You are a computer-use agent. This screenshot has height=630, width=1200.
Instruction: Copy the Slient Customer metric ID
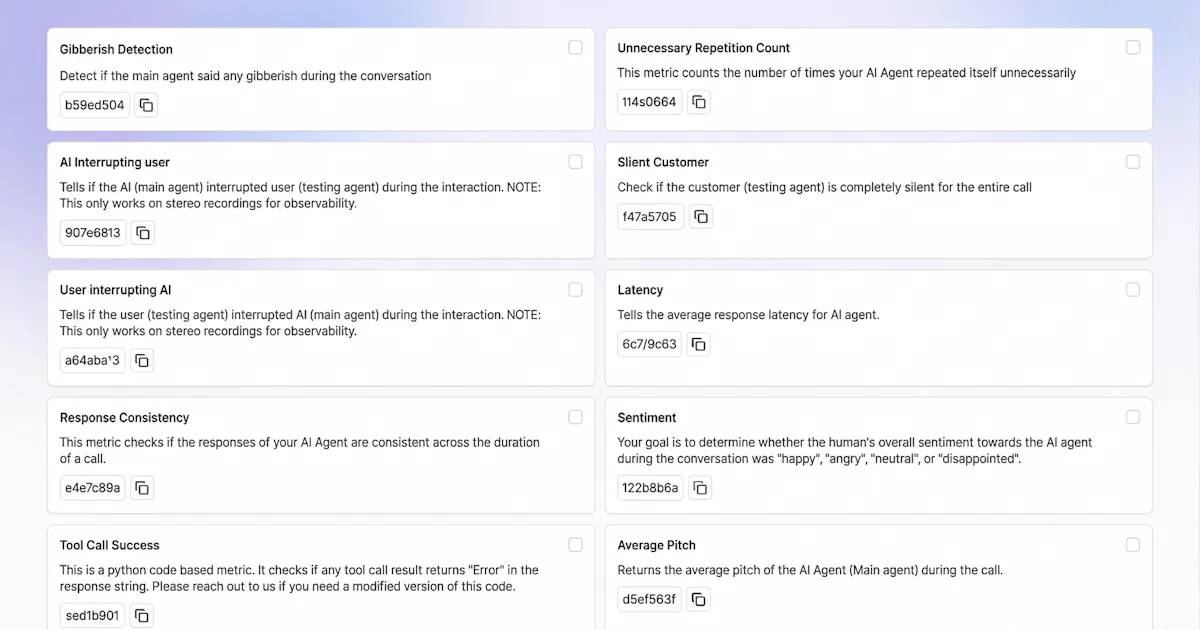pyautogui.click(x=701, y=216)
